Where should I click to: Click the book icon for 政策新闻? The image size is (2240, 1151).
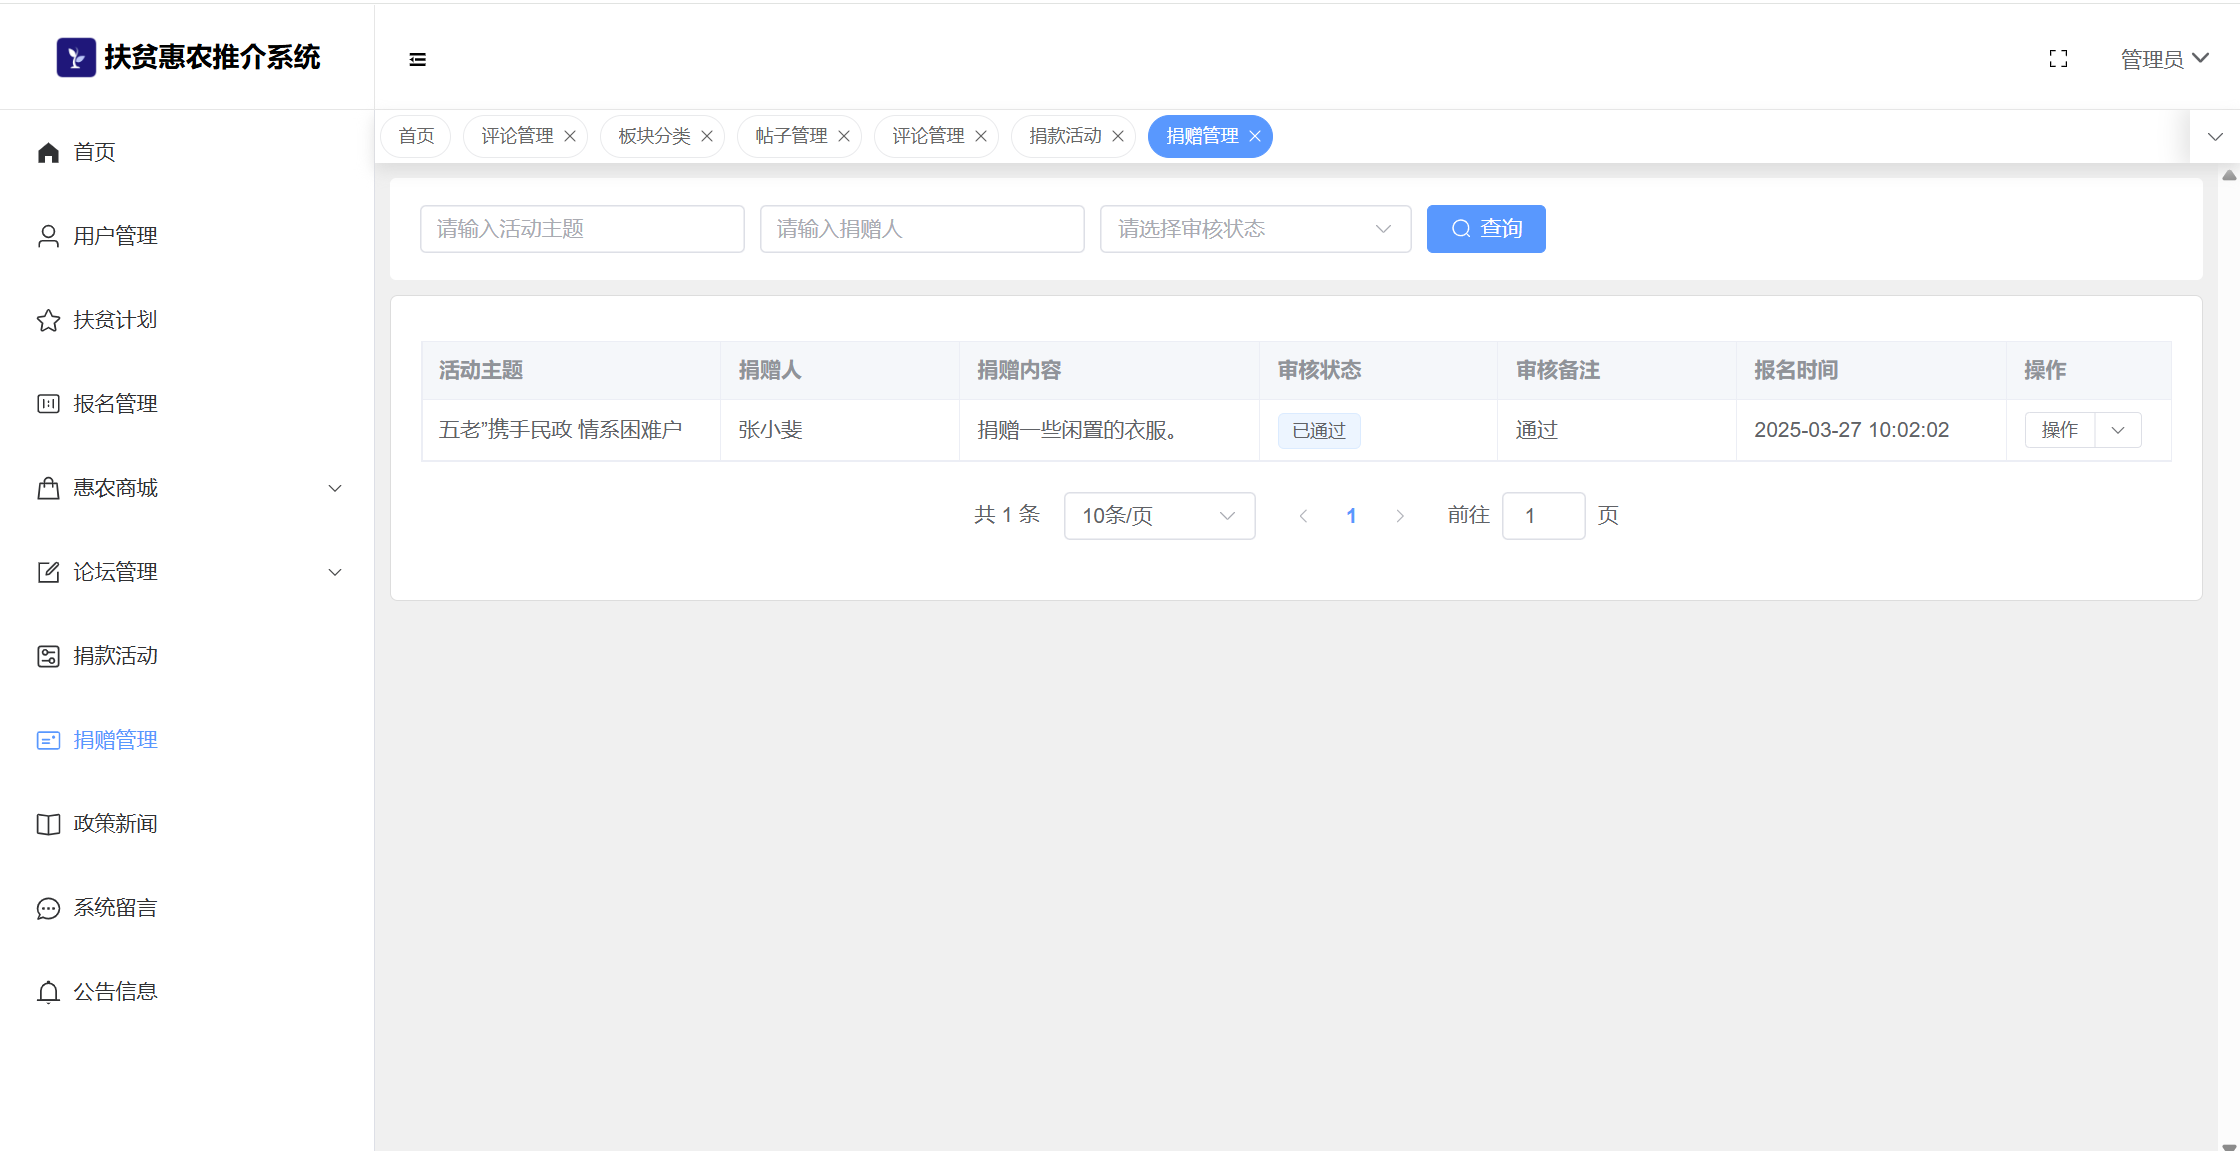click(x=48, y=824)
